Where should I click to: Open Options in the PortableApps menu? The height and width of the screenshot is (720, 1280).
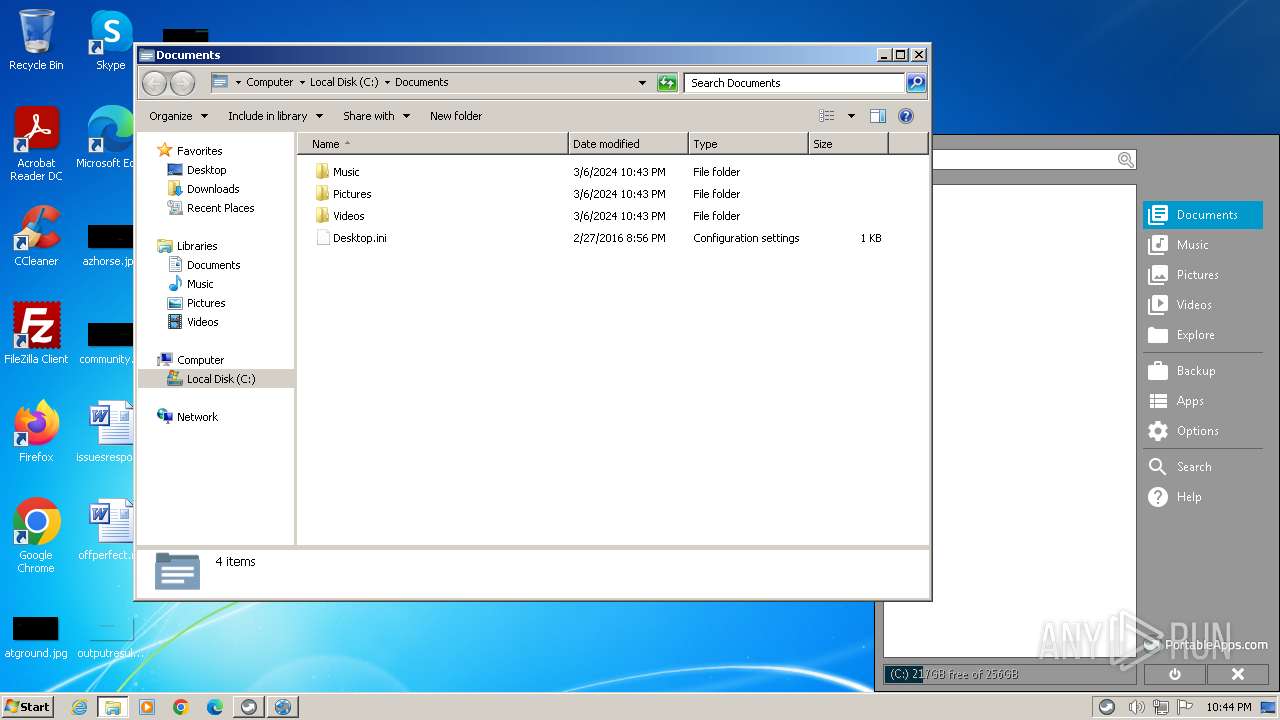click(x=1202, y=431)
